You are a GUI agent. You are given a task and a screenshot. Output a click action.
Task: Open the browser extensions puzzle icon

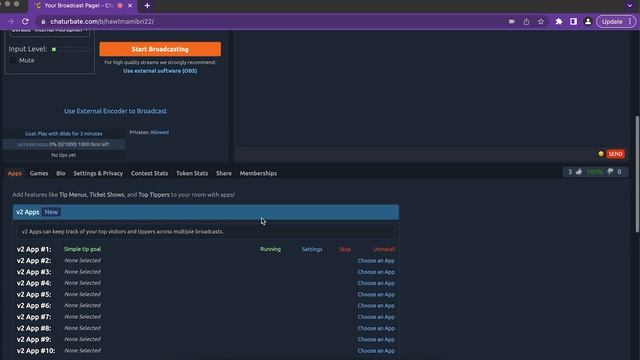559,22
